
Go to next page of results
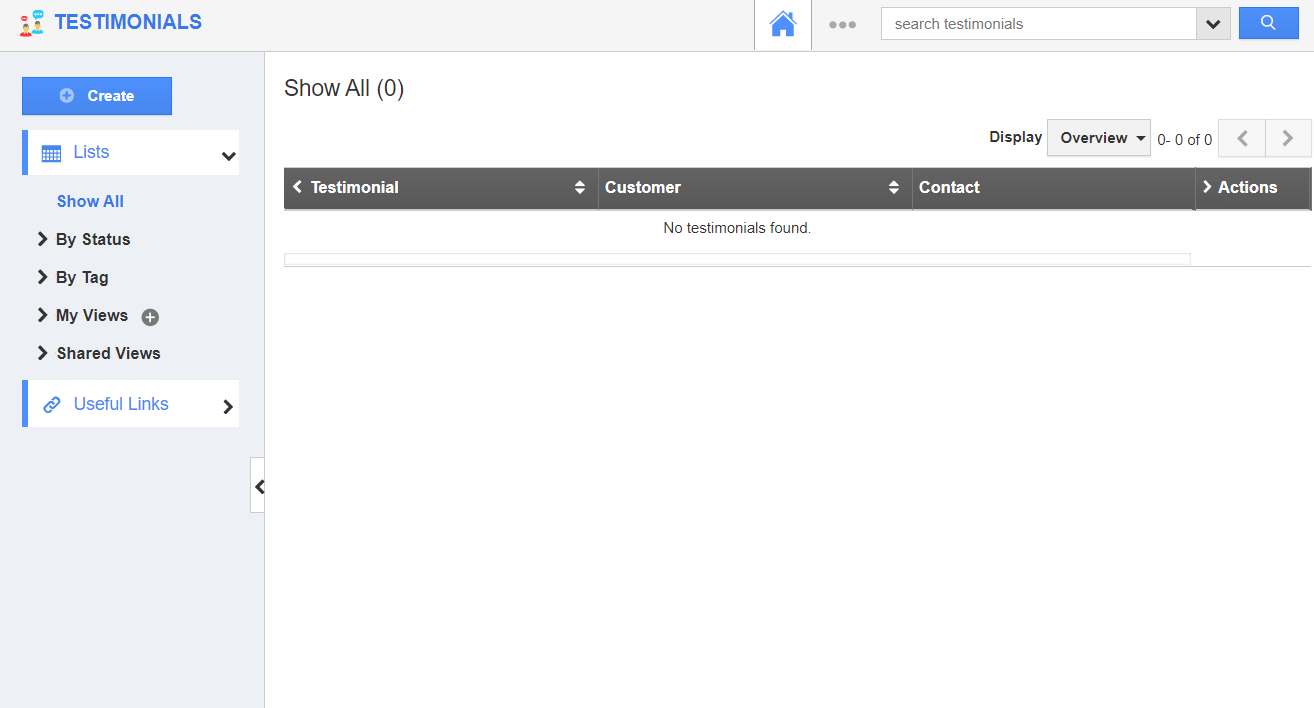click(1288, 139)
